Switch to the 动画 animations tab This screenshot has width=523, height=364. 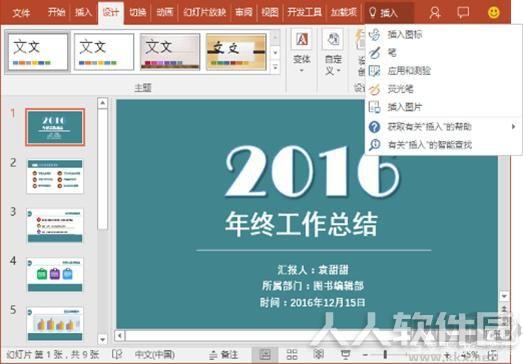[x=165, y=13]
